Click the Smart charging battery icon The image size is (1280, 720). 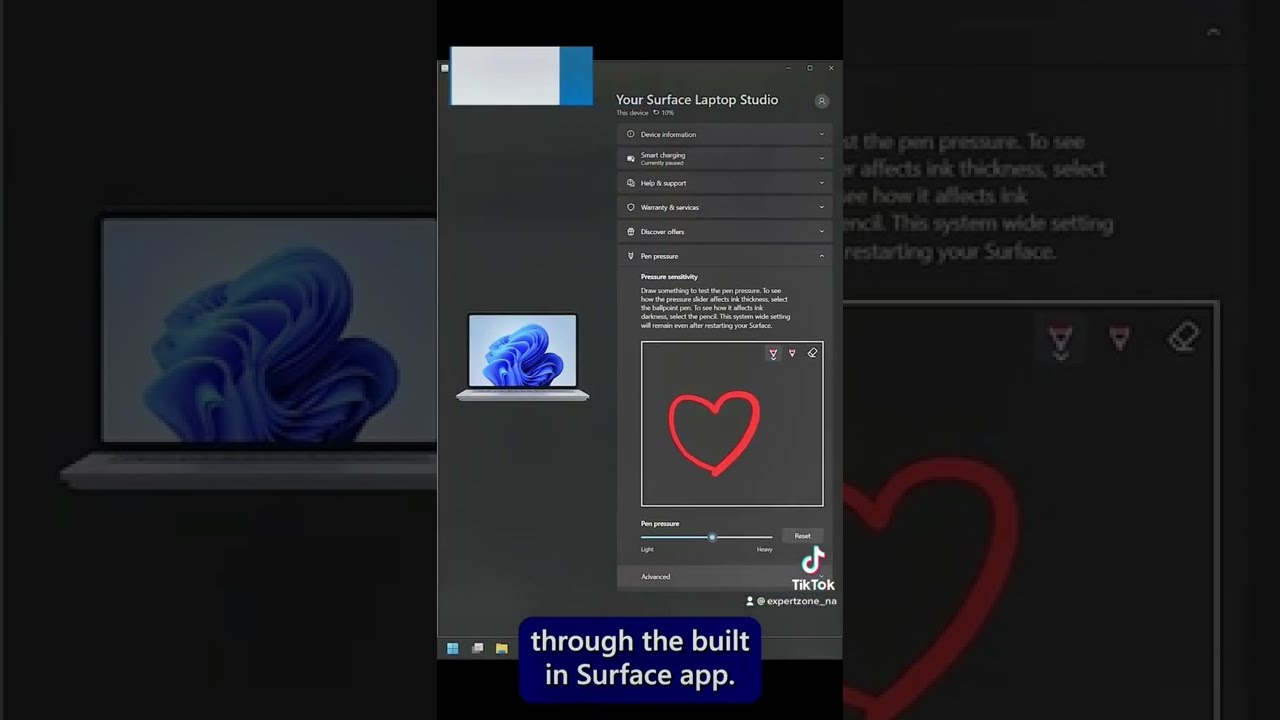[x=631, y=158]
